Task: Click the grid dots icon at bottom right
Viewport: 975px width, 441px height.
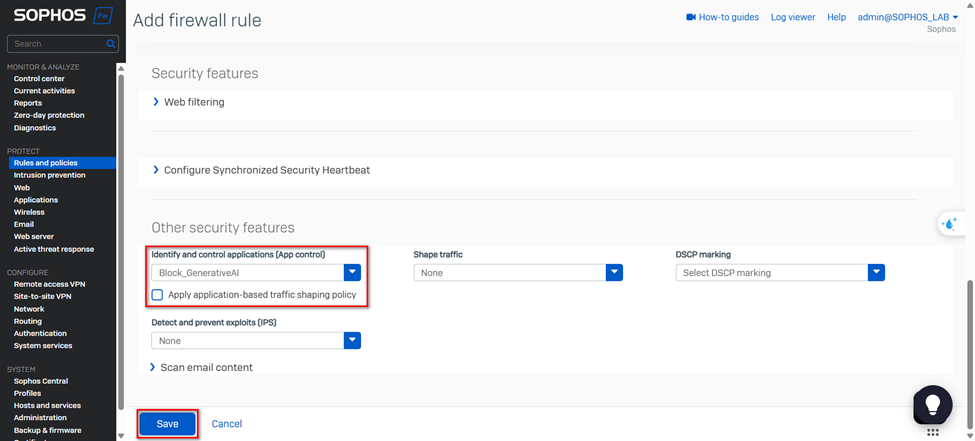Action: coord(932,433)
